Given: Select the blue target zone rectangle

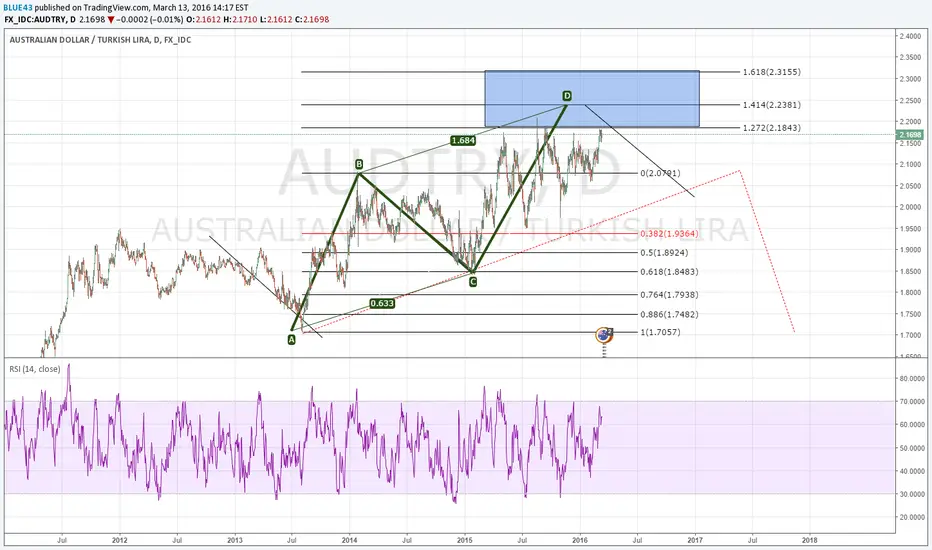Looking at the screenshot, I should coord(592,99).
